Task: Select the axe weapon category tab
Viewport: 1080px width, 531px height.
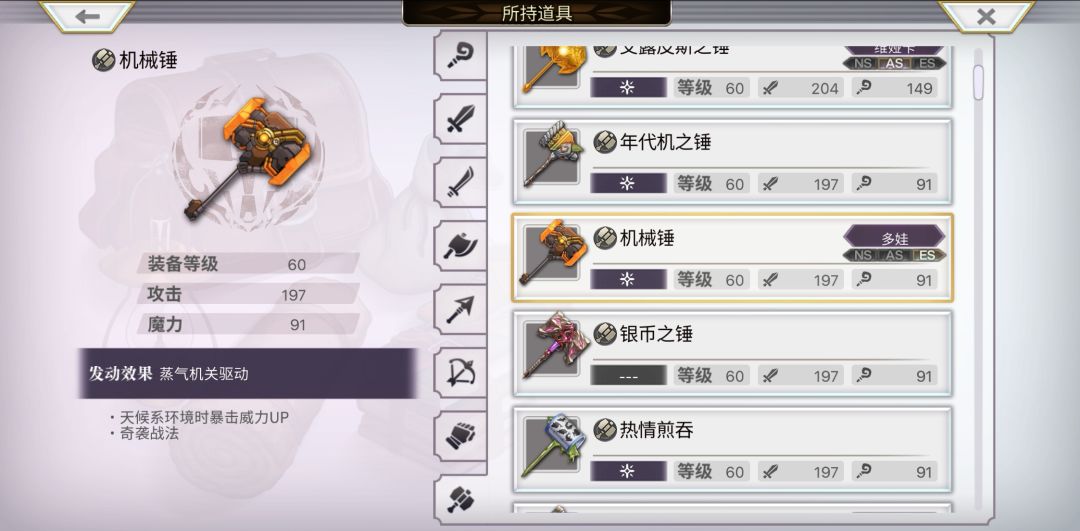Action: point(460,245)
